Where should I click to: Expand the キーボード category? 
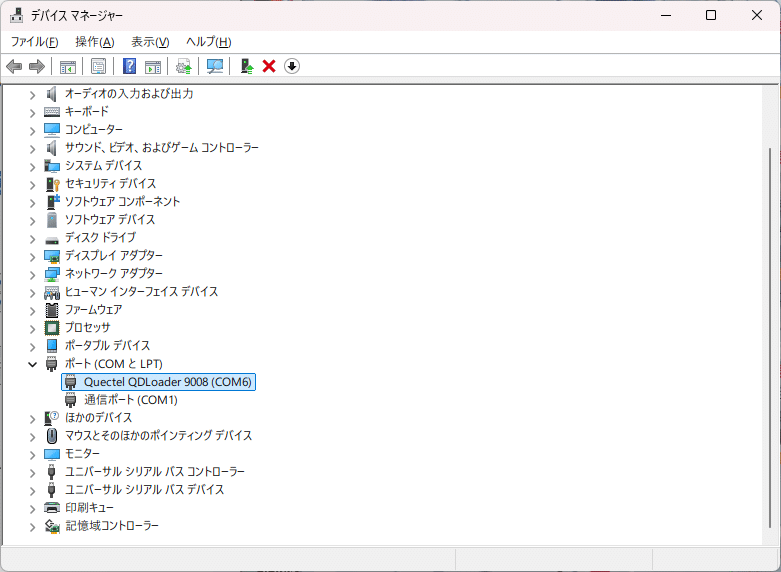[x=32, y=112]
